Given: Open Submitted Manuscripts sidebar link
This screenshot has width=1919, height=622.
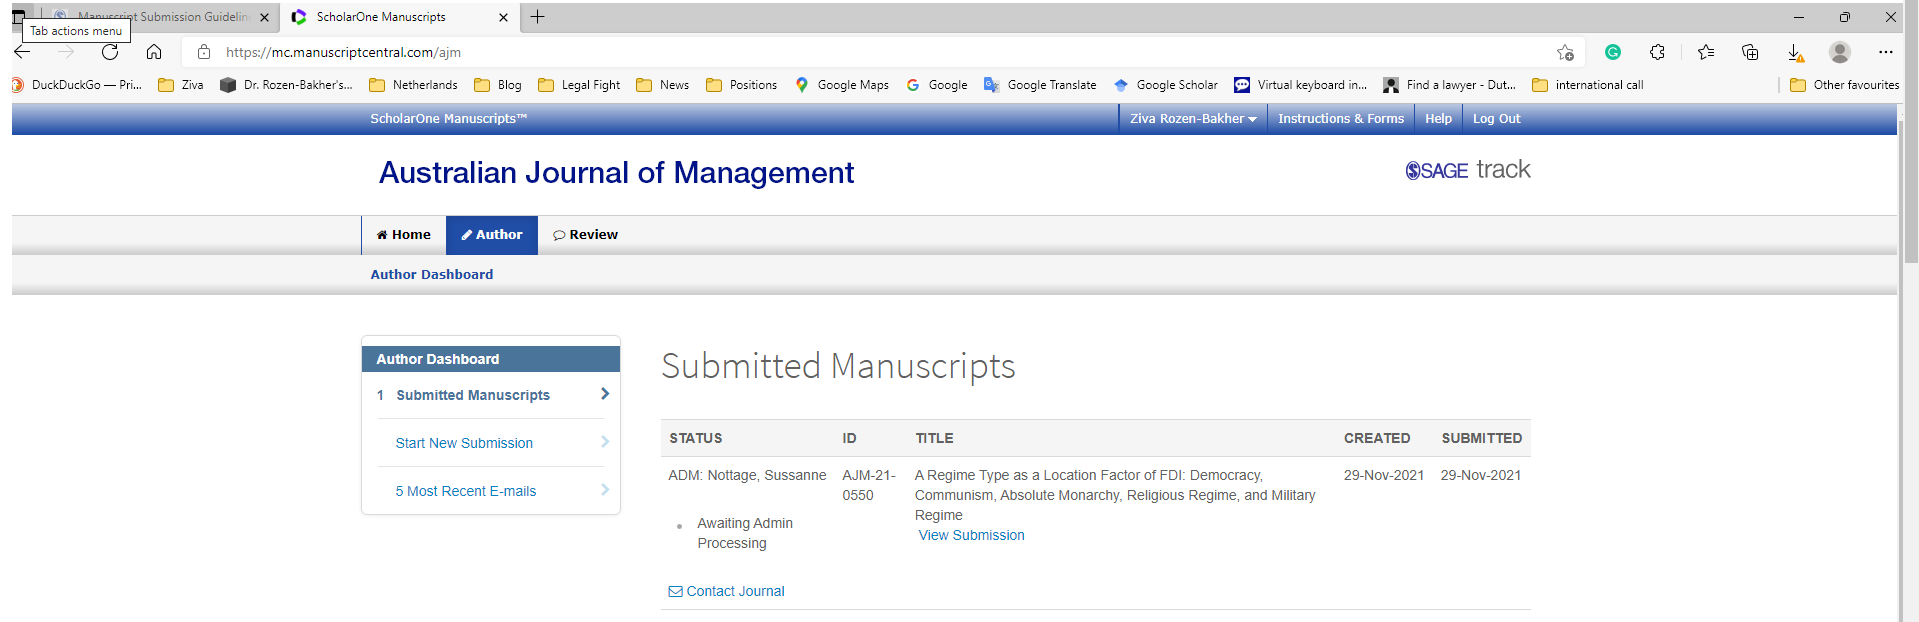Looking at the screenshot, I should point(473,395).
